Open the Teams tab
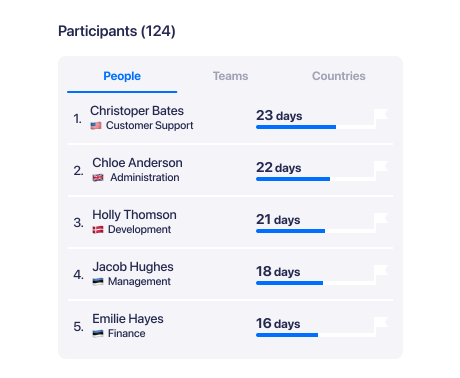The height and width of the screenshot is (378, 460). (230, 76)
